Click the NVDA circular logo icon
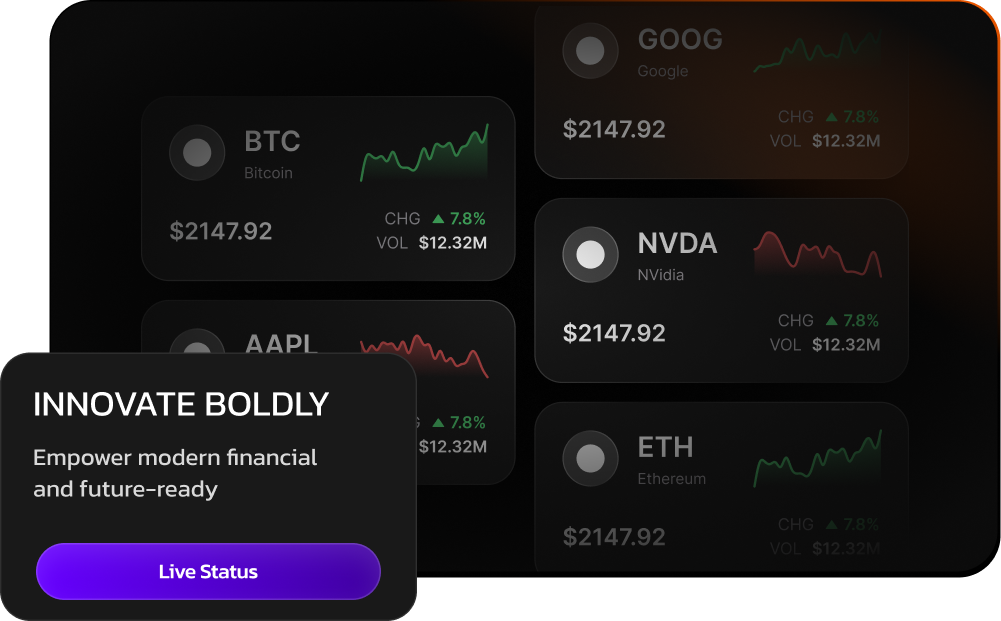Image resolution: width=1001 pixels, height=621 pixels. (x=590, y=255)
